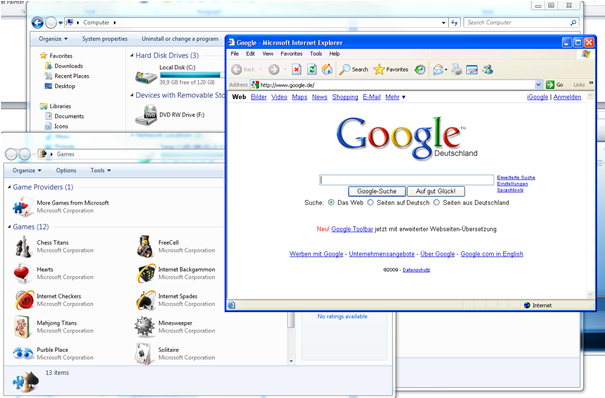The width and height of the screenshot is (605, 398).
Task: Click the Auf gut Glück! button
Action: (x=436, y=191)
